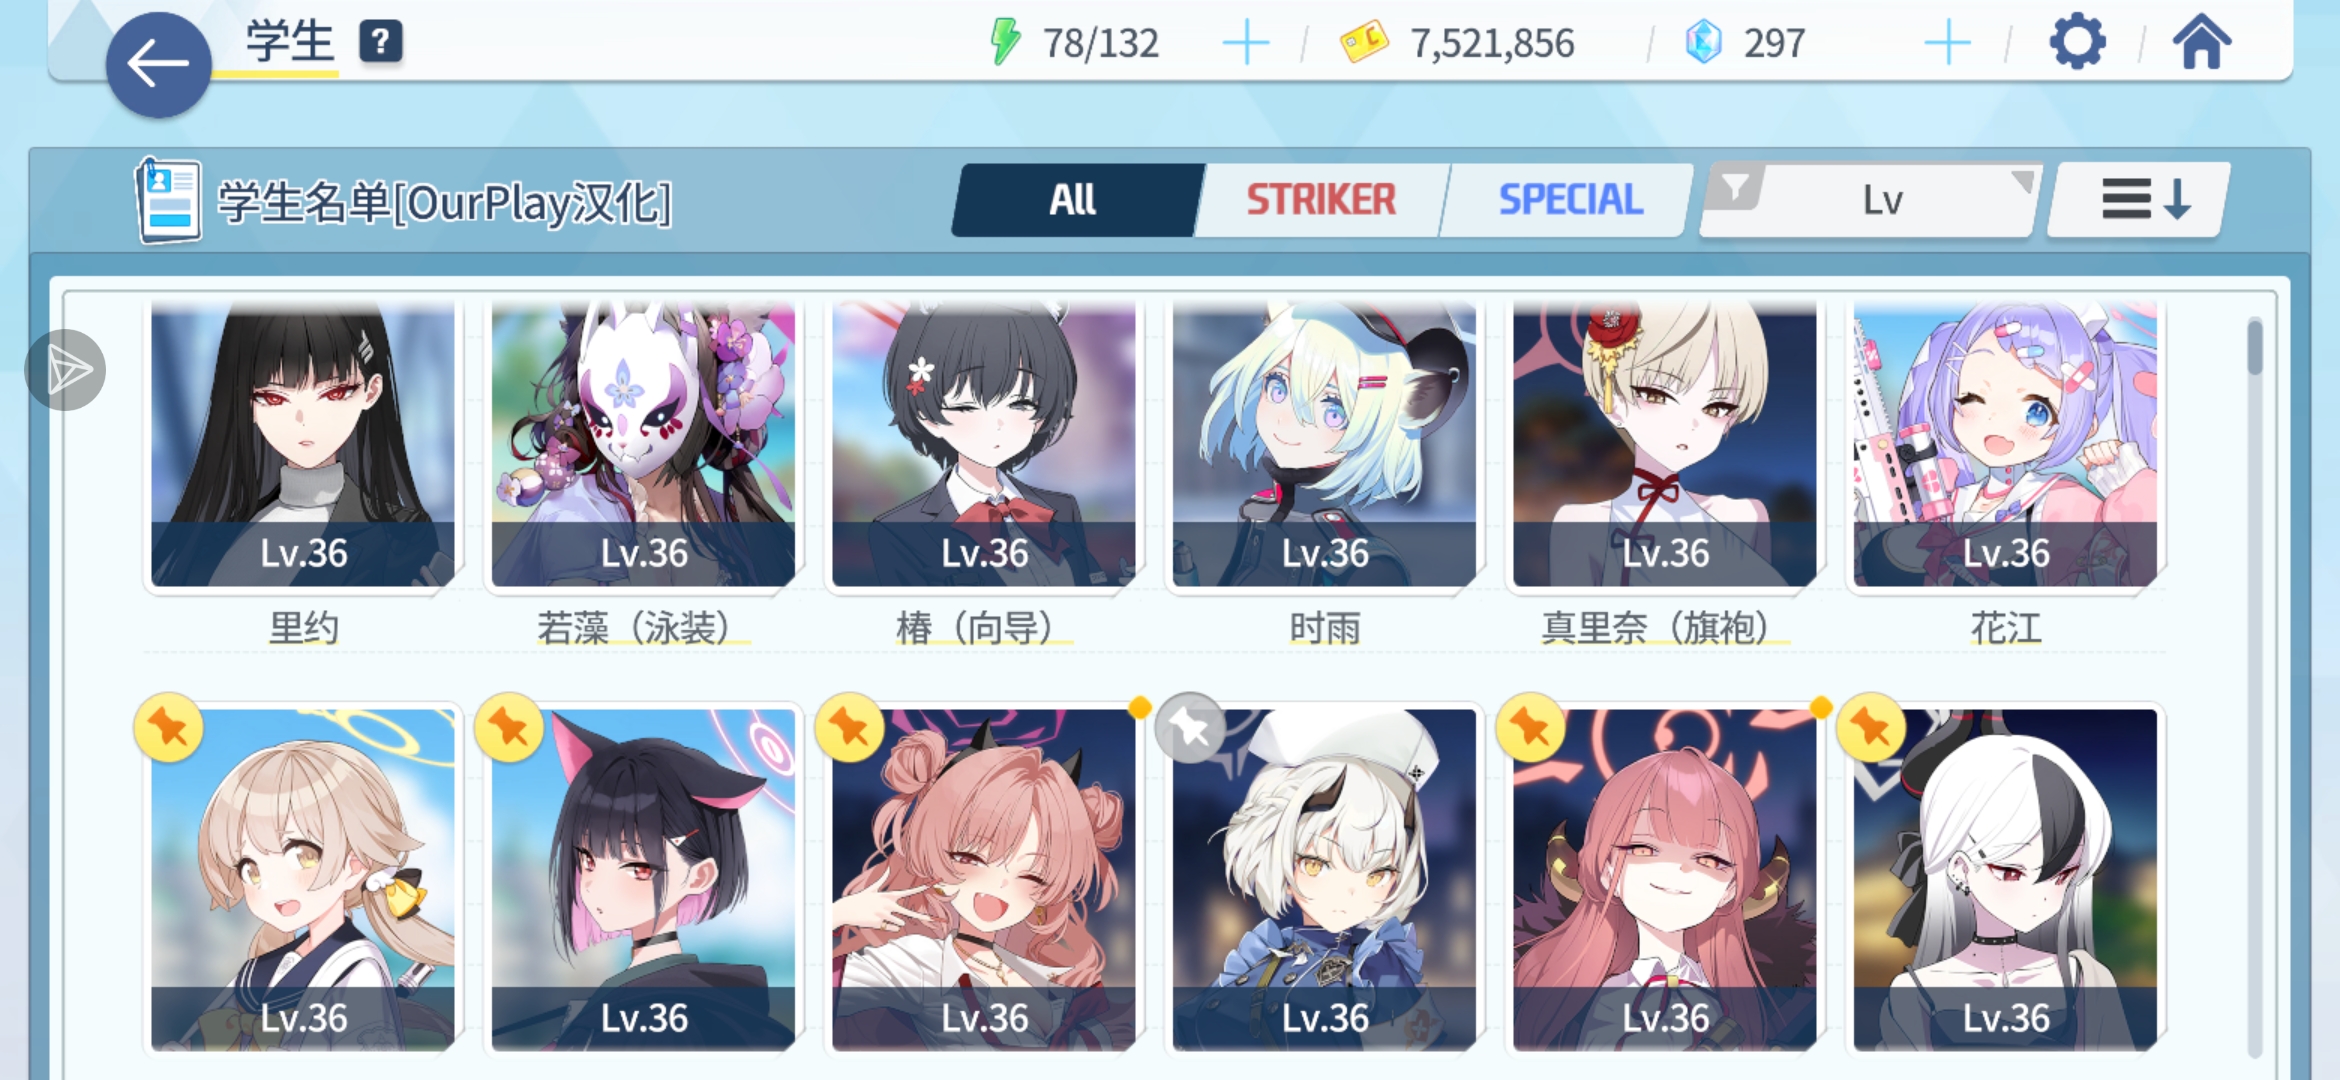
Task: Open the Lv sort dropdown
Action: click(x=1883, y=200)
